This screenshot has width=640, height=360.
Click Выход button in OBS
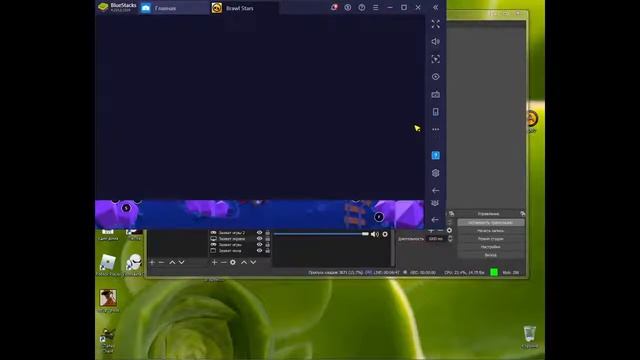coord(491,255)
